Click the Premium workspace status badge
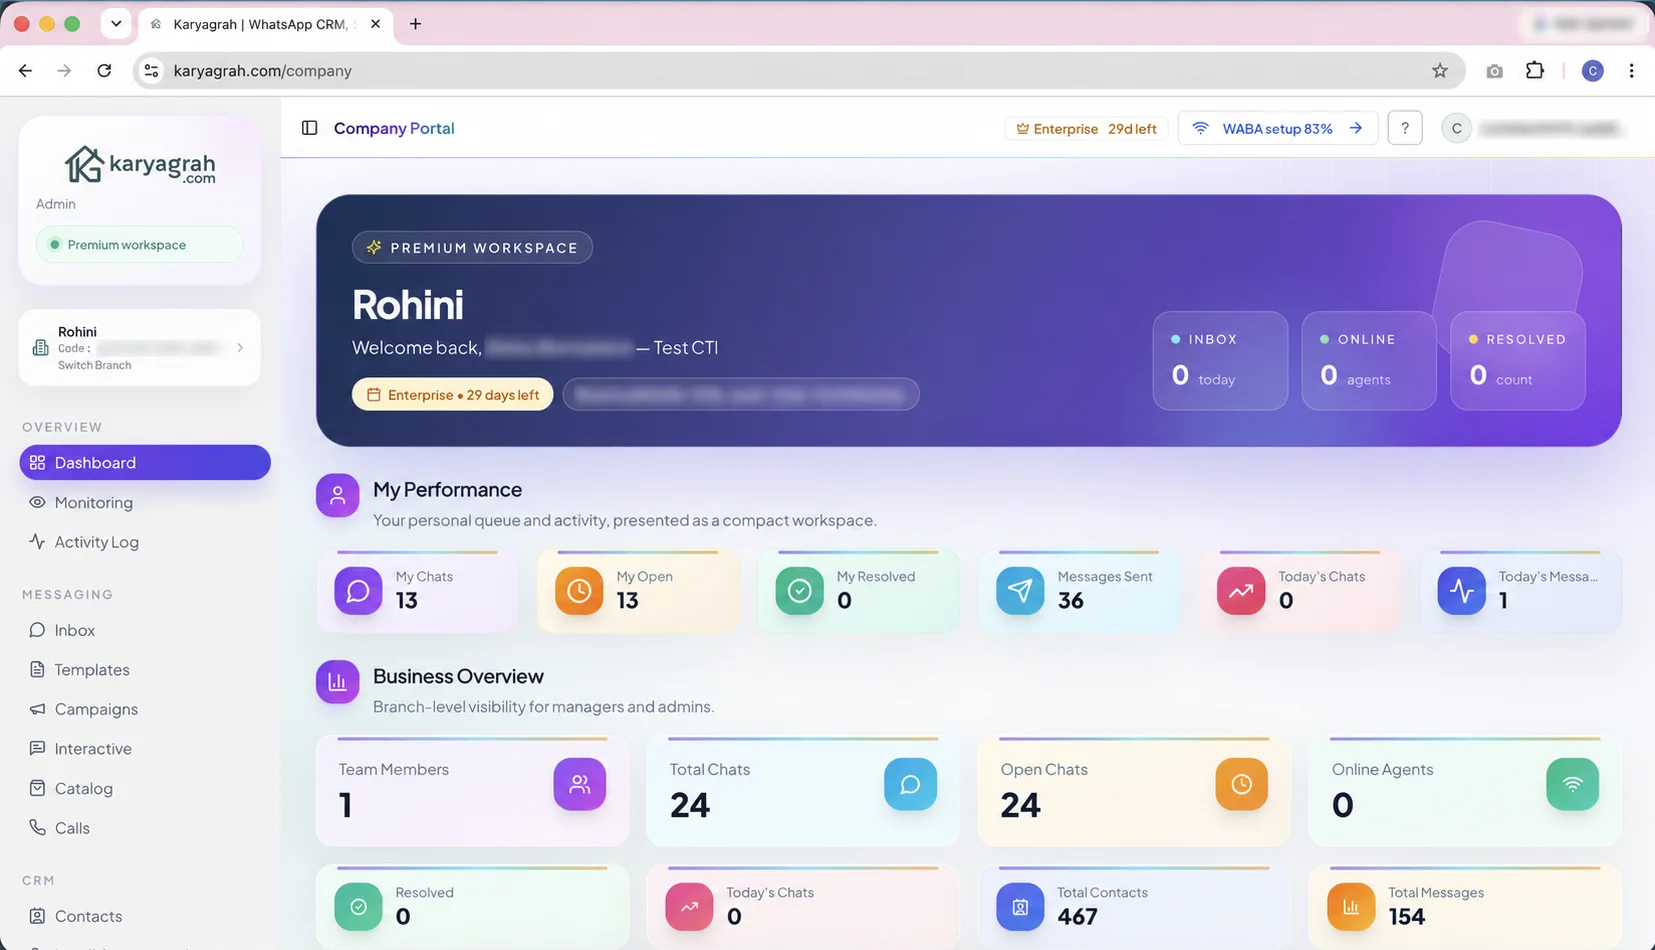Viewport: 1655px width, 950px height. click(139, 245)
